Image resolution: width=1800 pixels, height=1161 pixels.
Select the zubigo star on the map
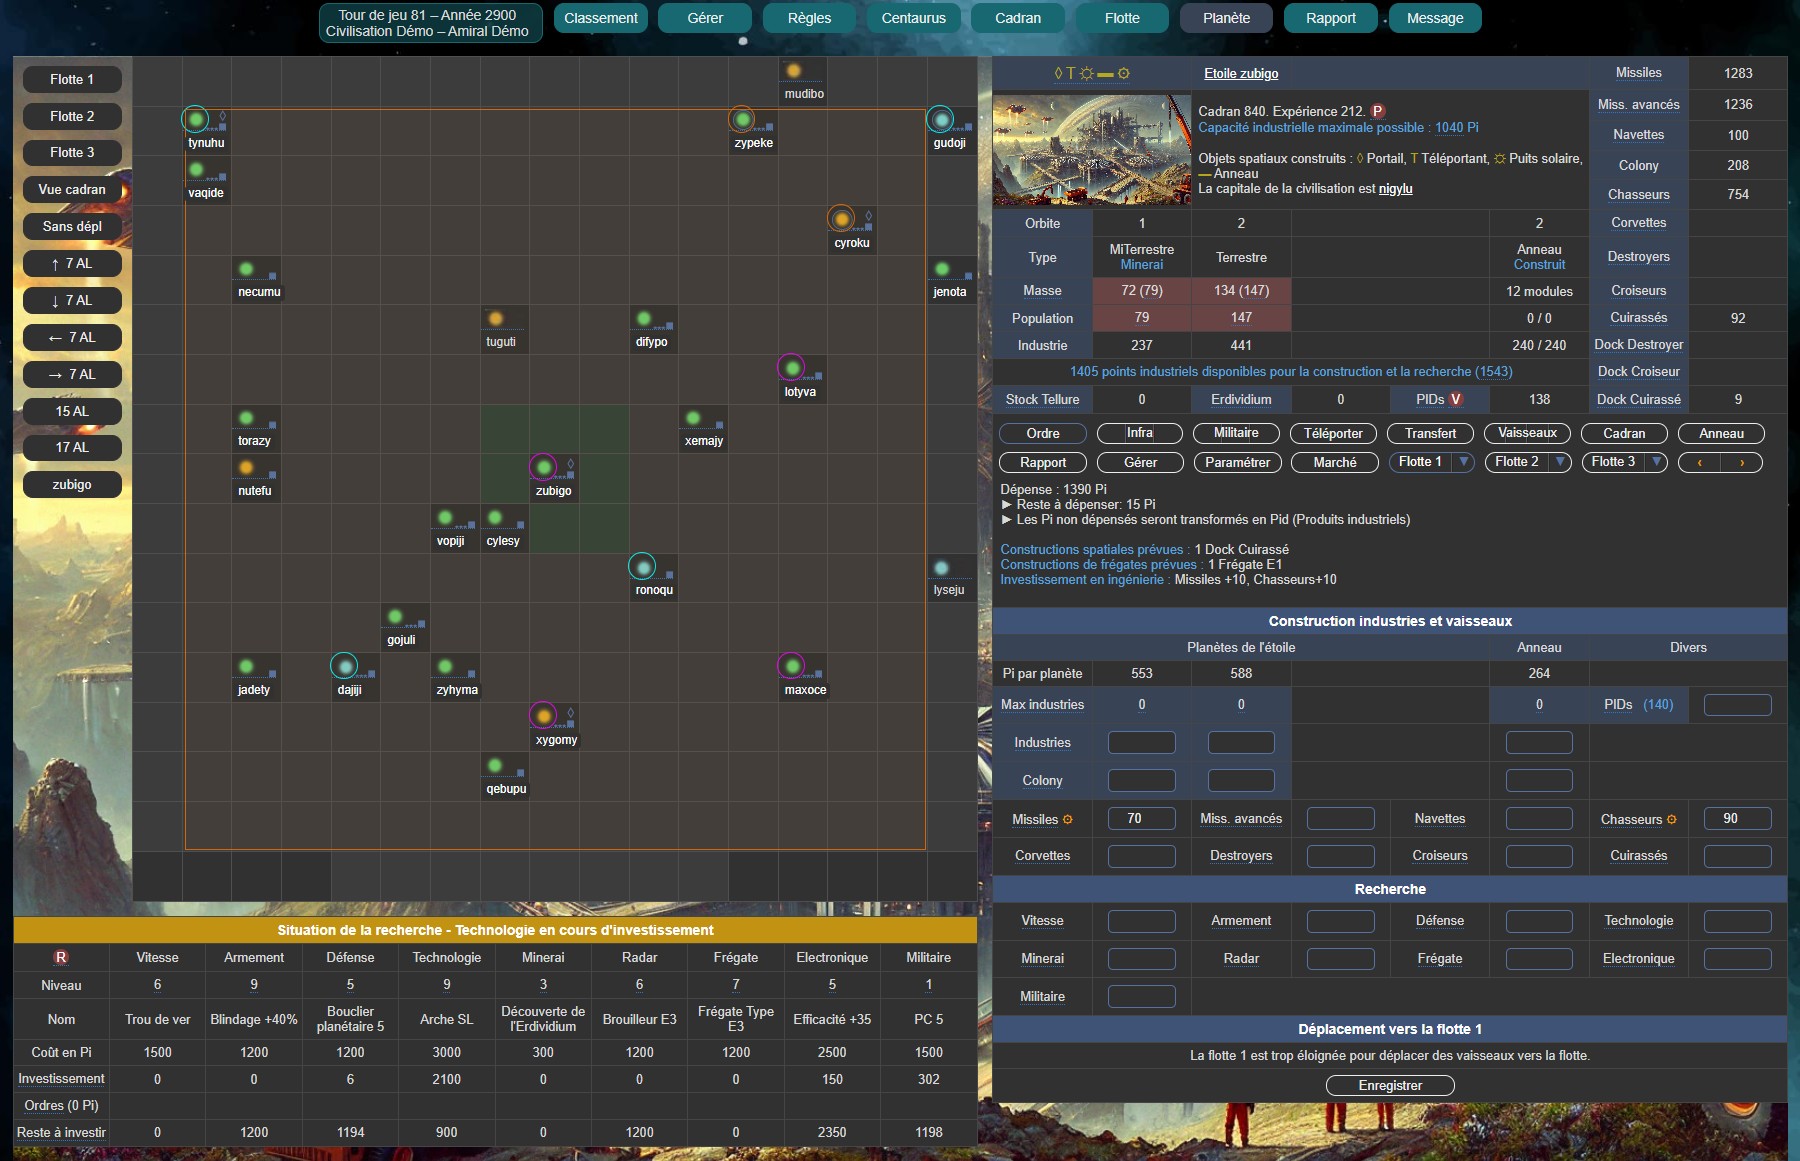pyautogui.click(x=544, y=468)
